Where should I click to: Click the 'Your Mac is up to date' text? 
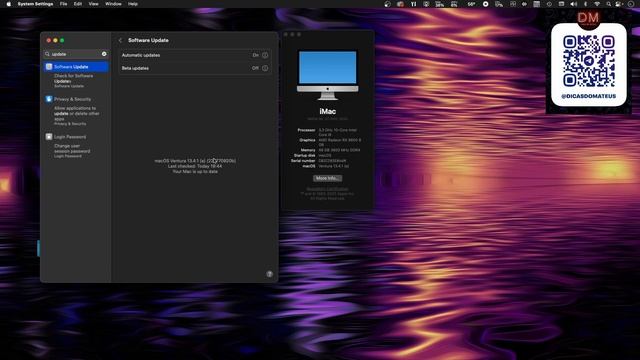pos(195,172)
